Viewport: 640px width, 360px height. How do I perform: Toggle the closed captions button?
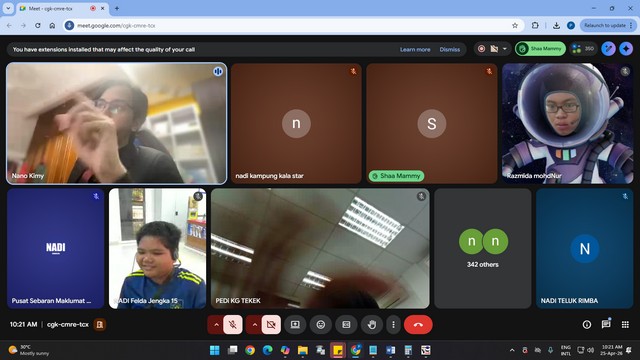pos(346,324)
